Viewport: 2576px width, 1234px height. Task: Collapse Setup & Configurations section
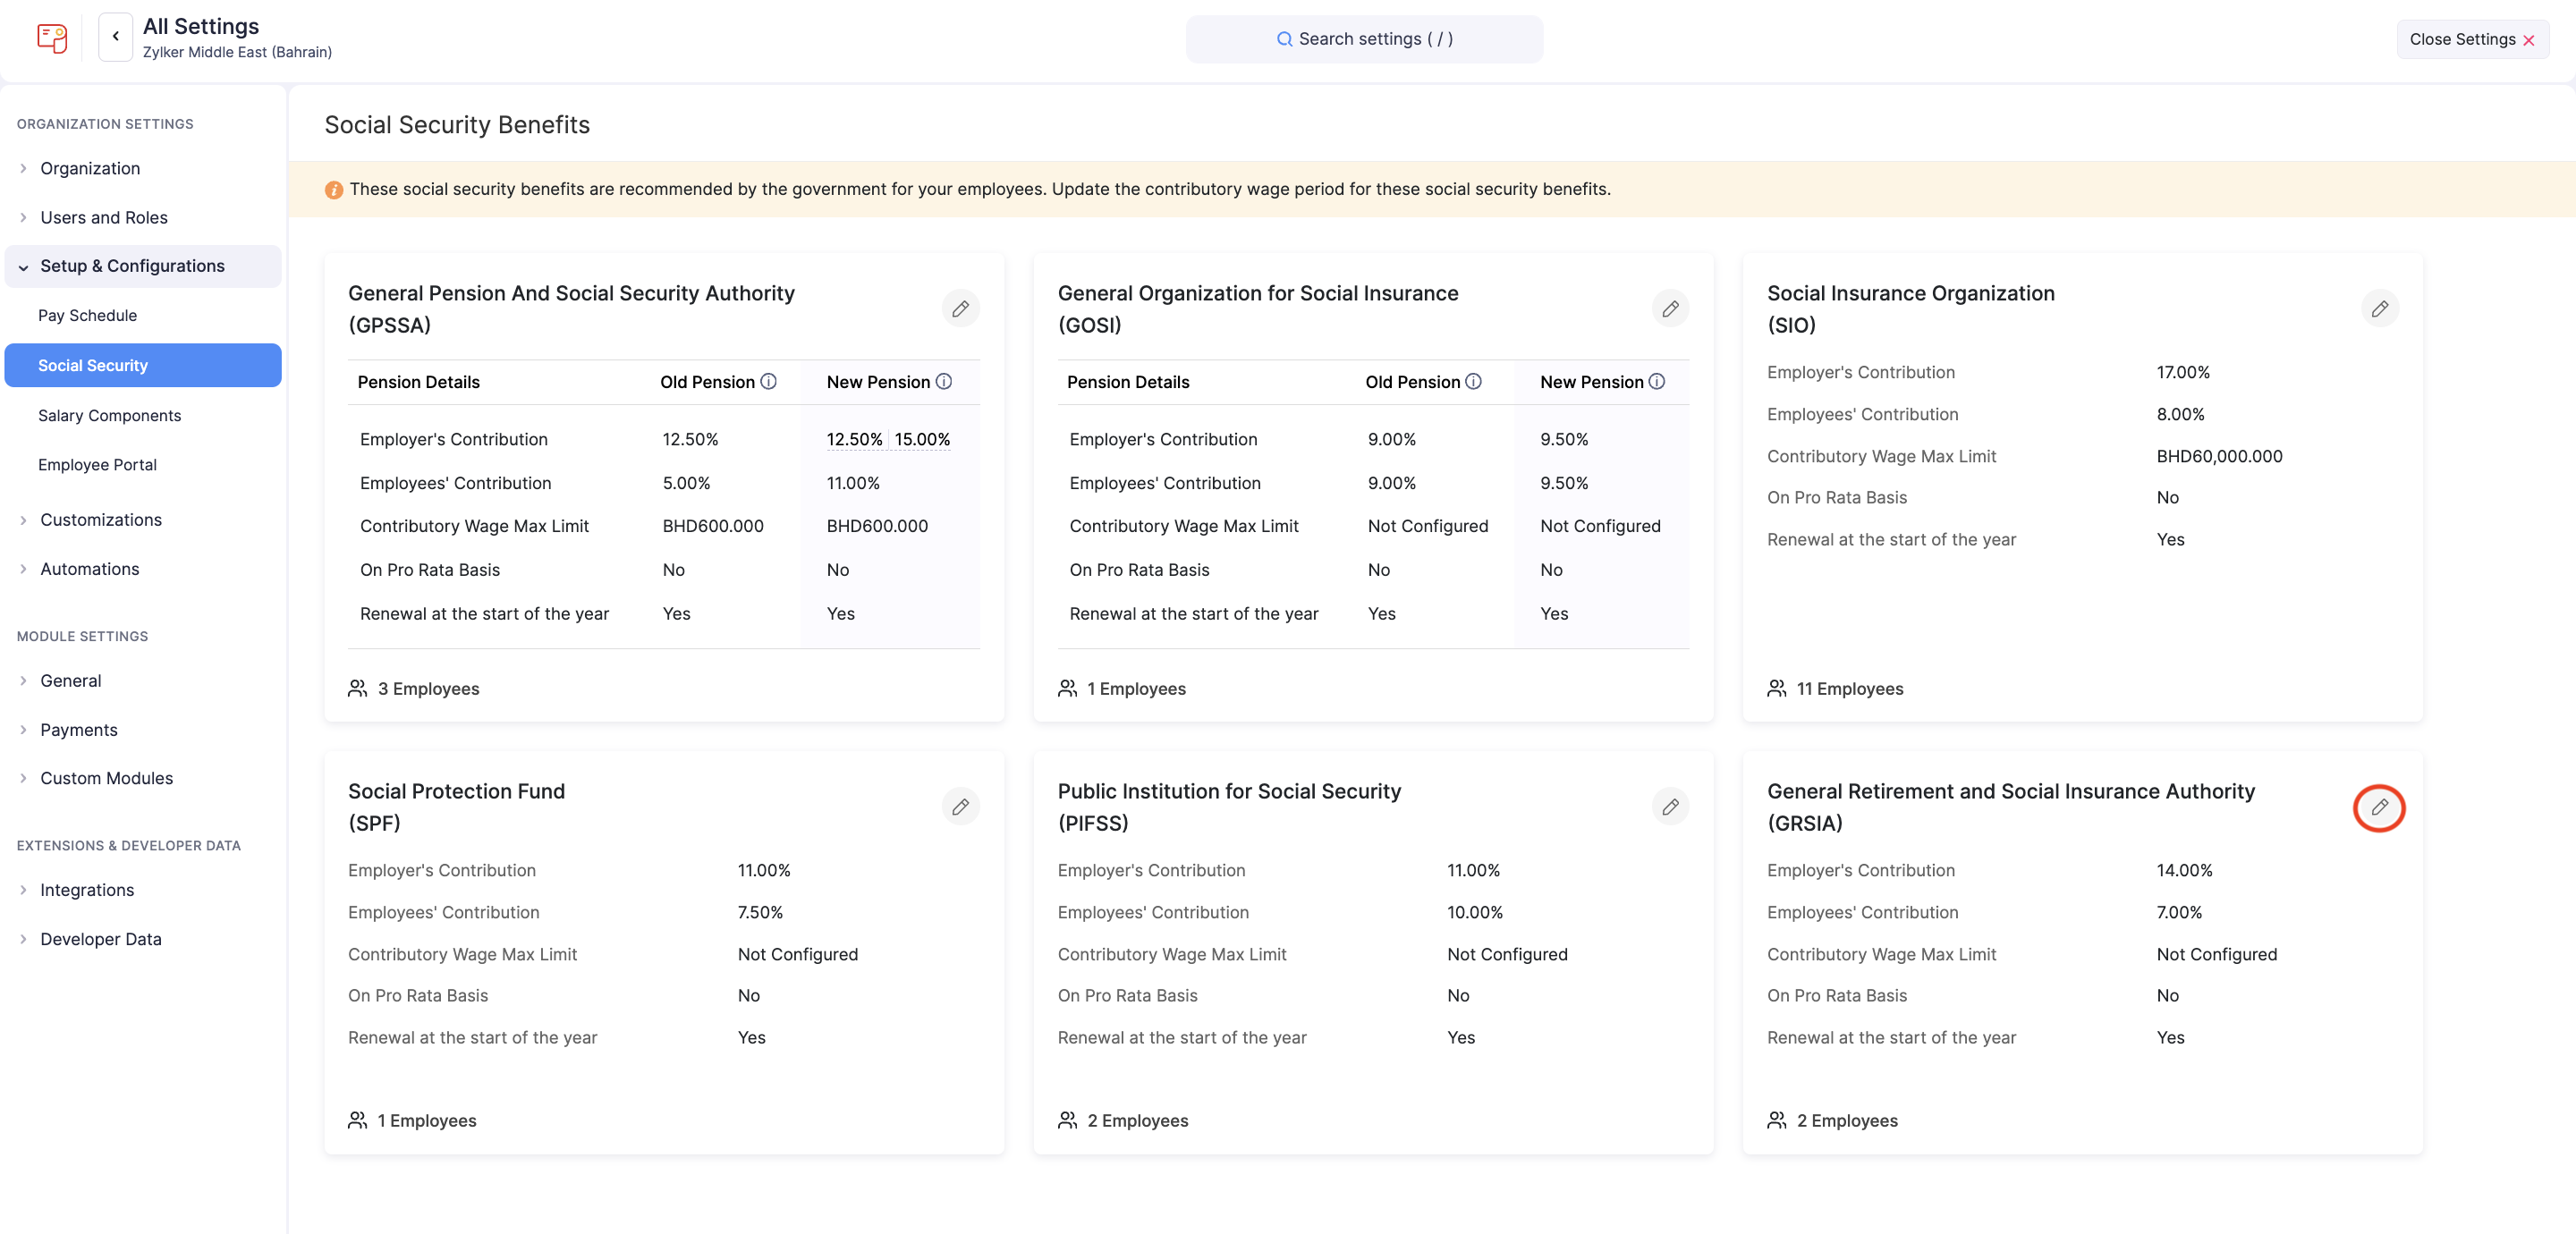pos(132,266)
